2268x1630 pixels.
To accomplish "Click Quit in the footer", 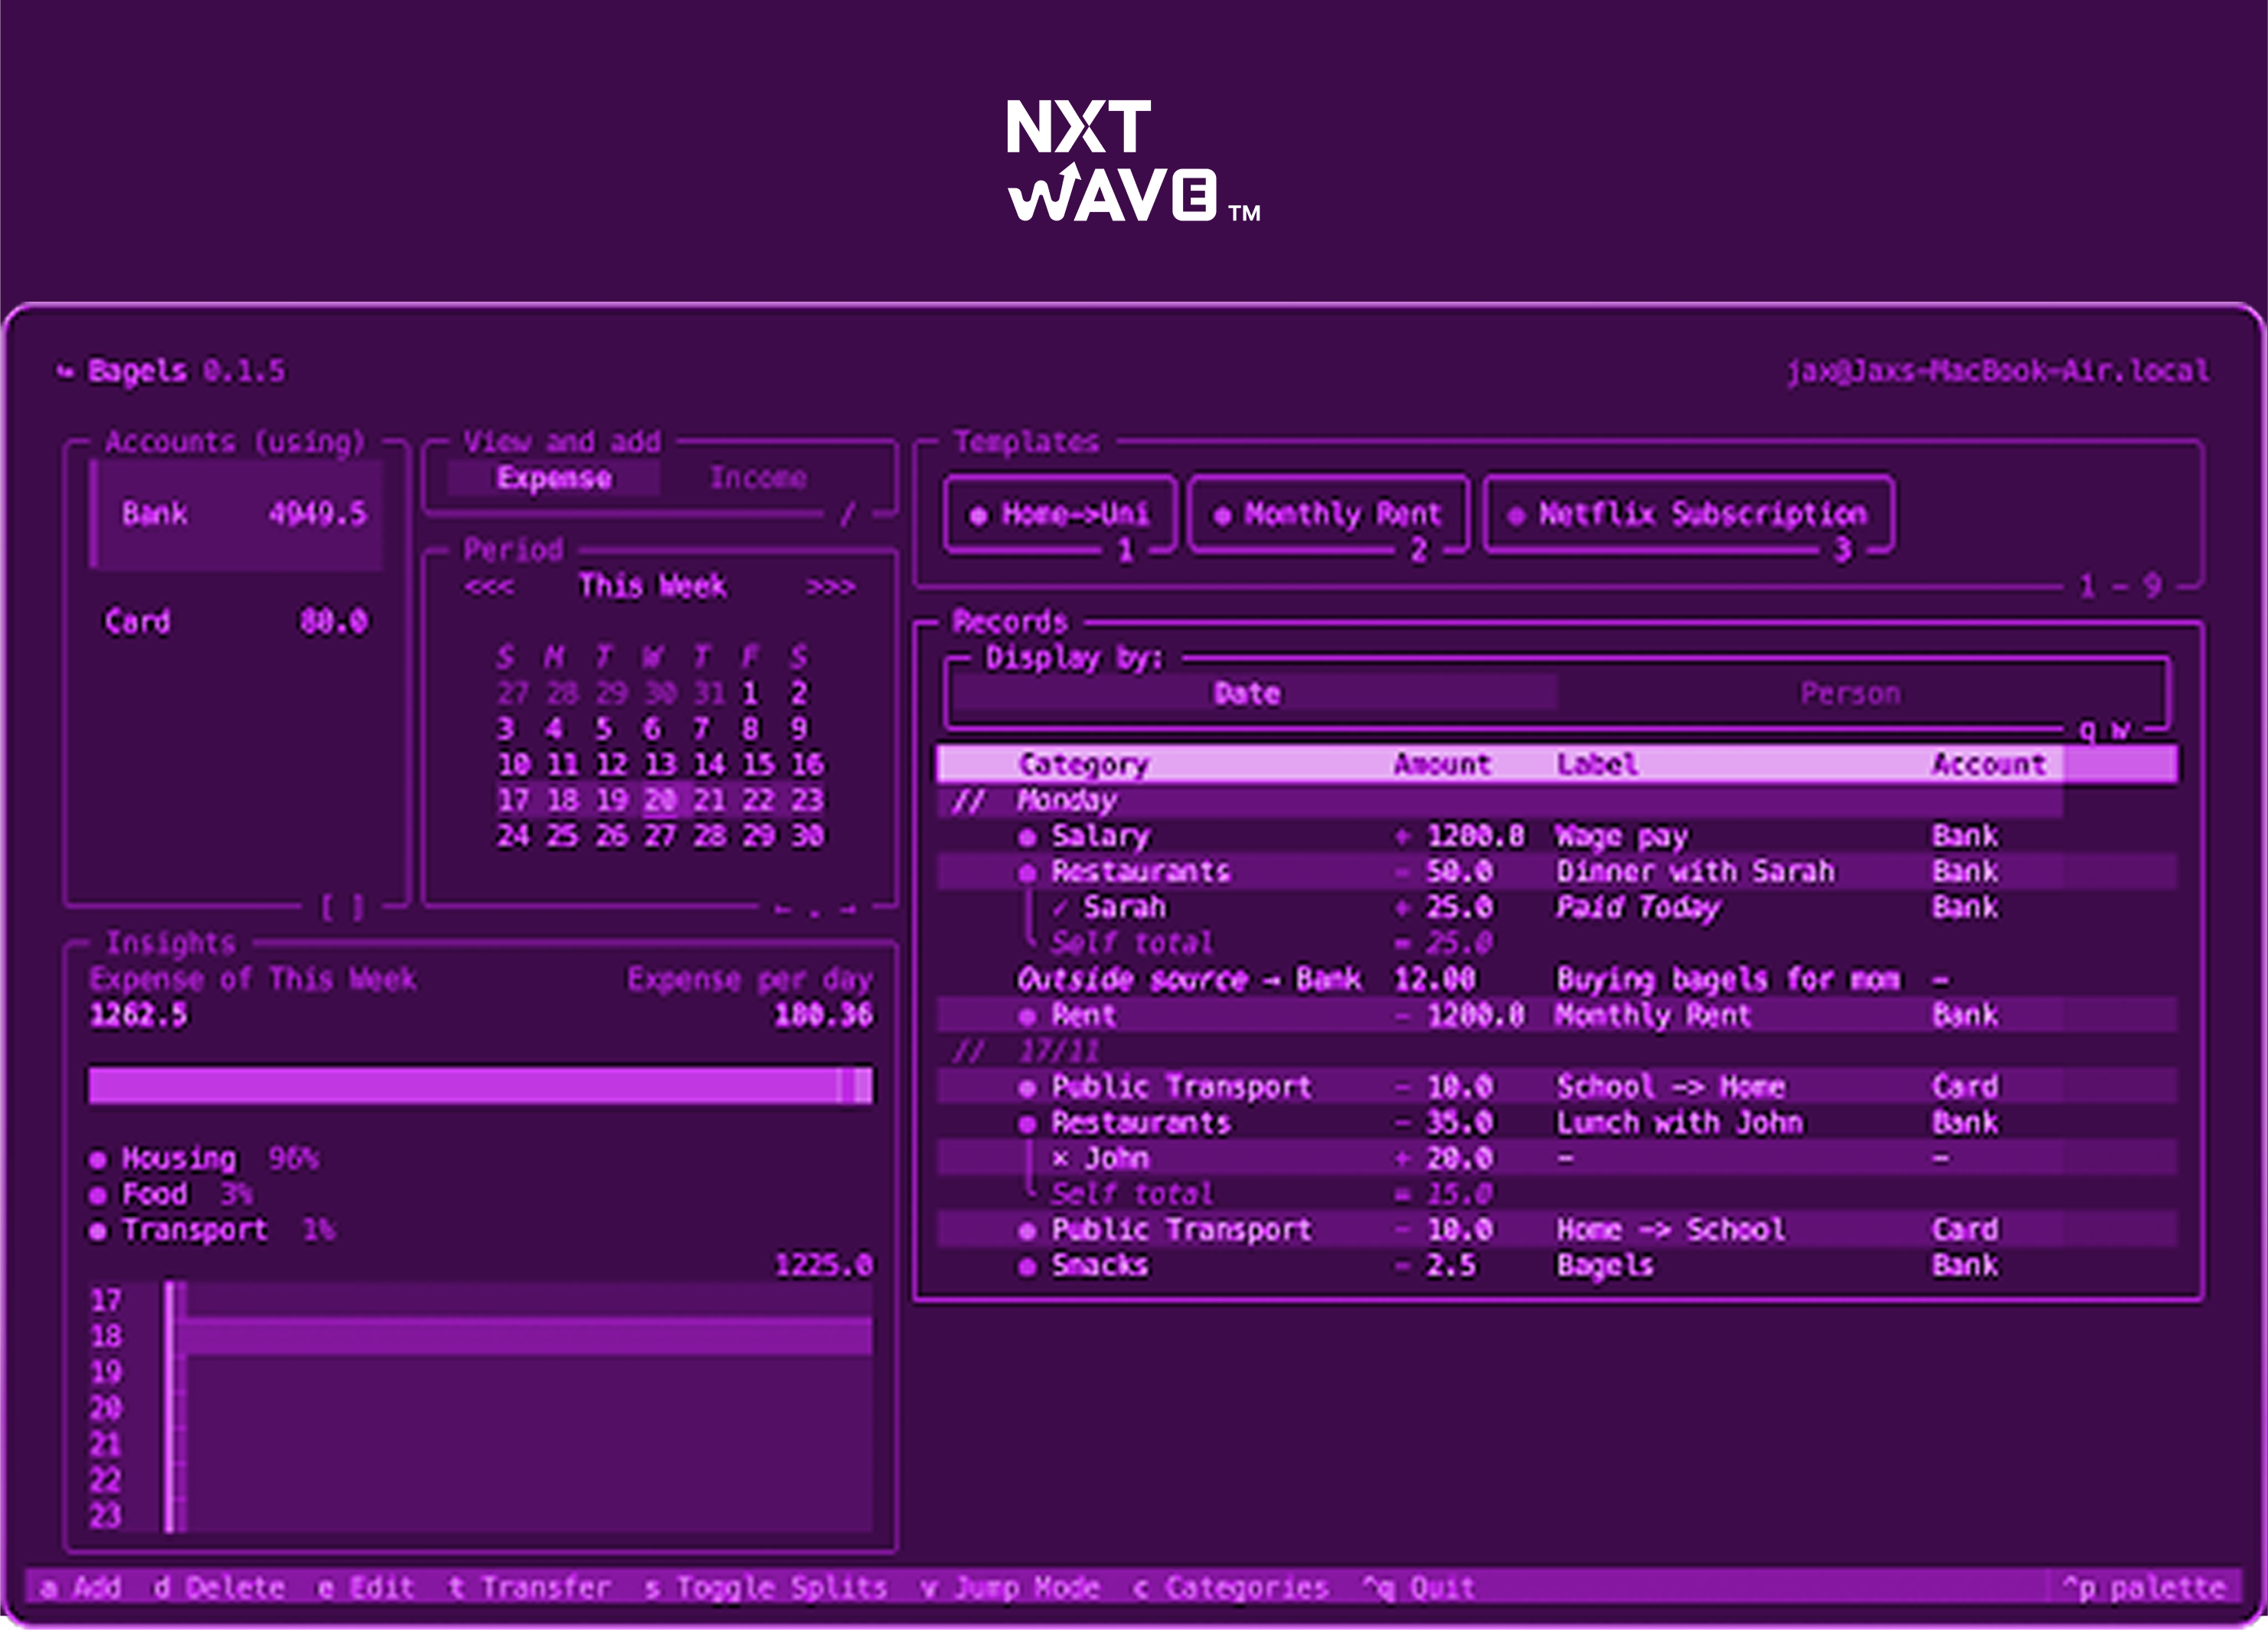I will point(1418,1588).
